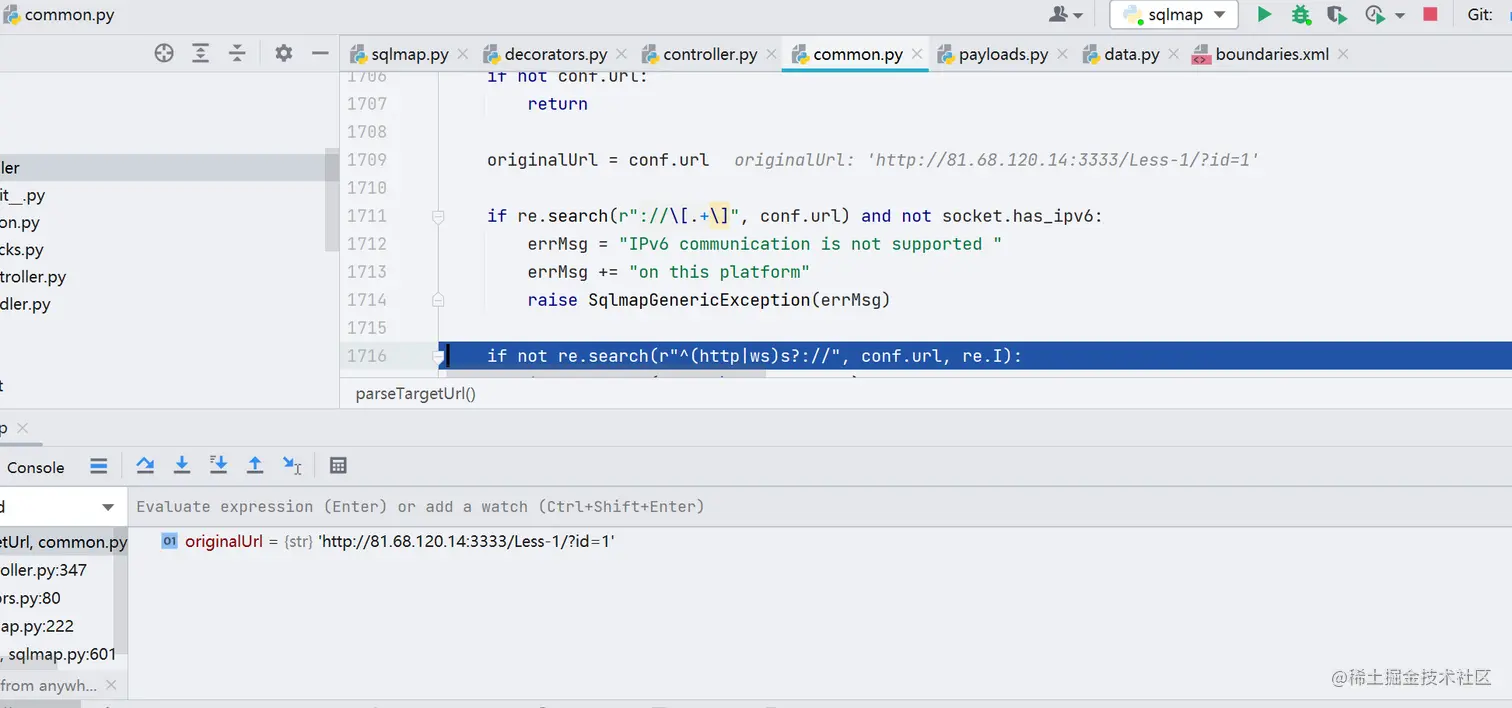Click the Run sqlmap green play icon

[1264, 14]
